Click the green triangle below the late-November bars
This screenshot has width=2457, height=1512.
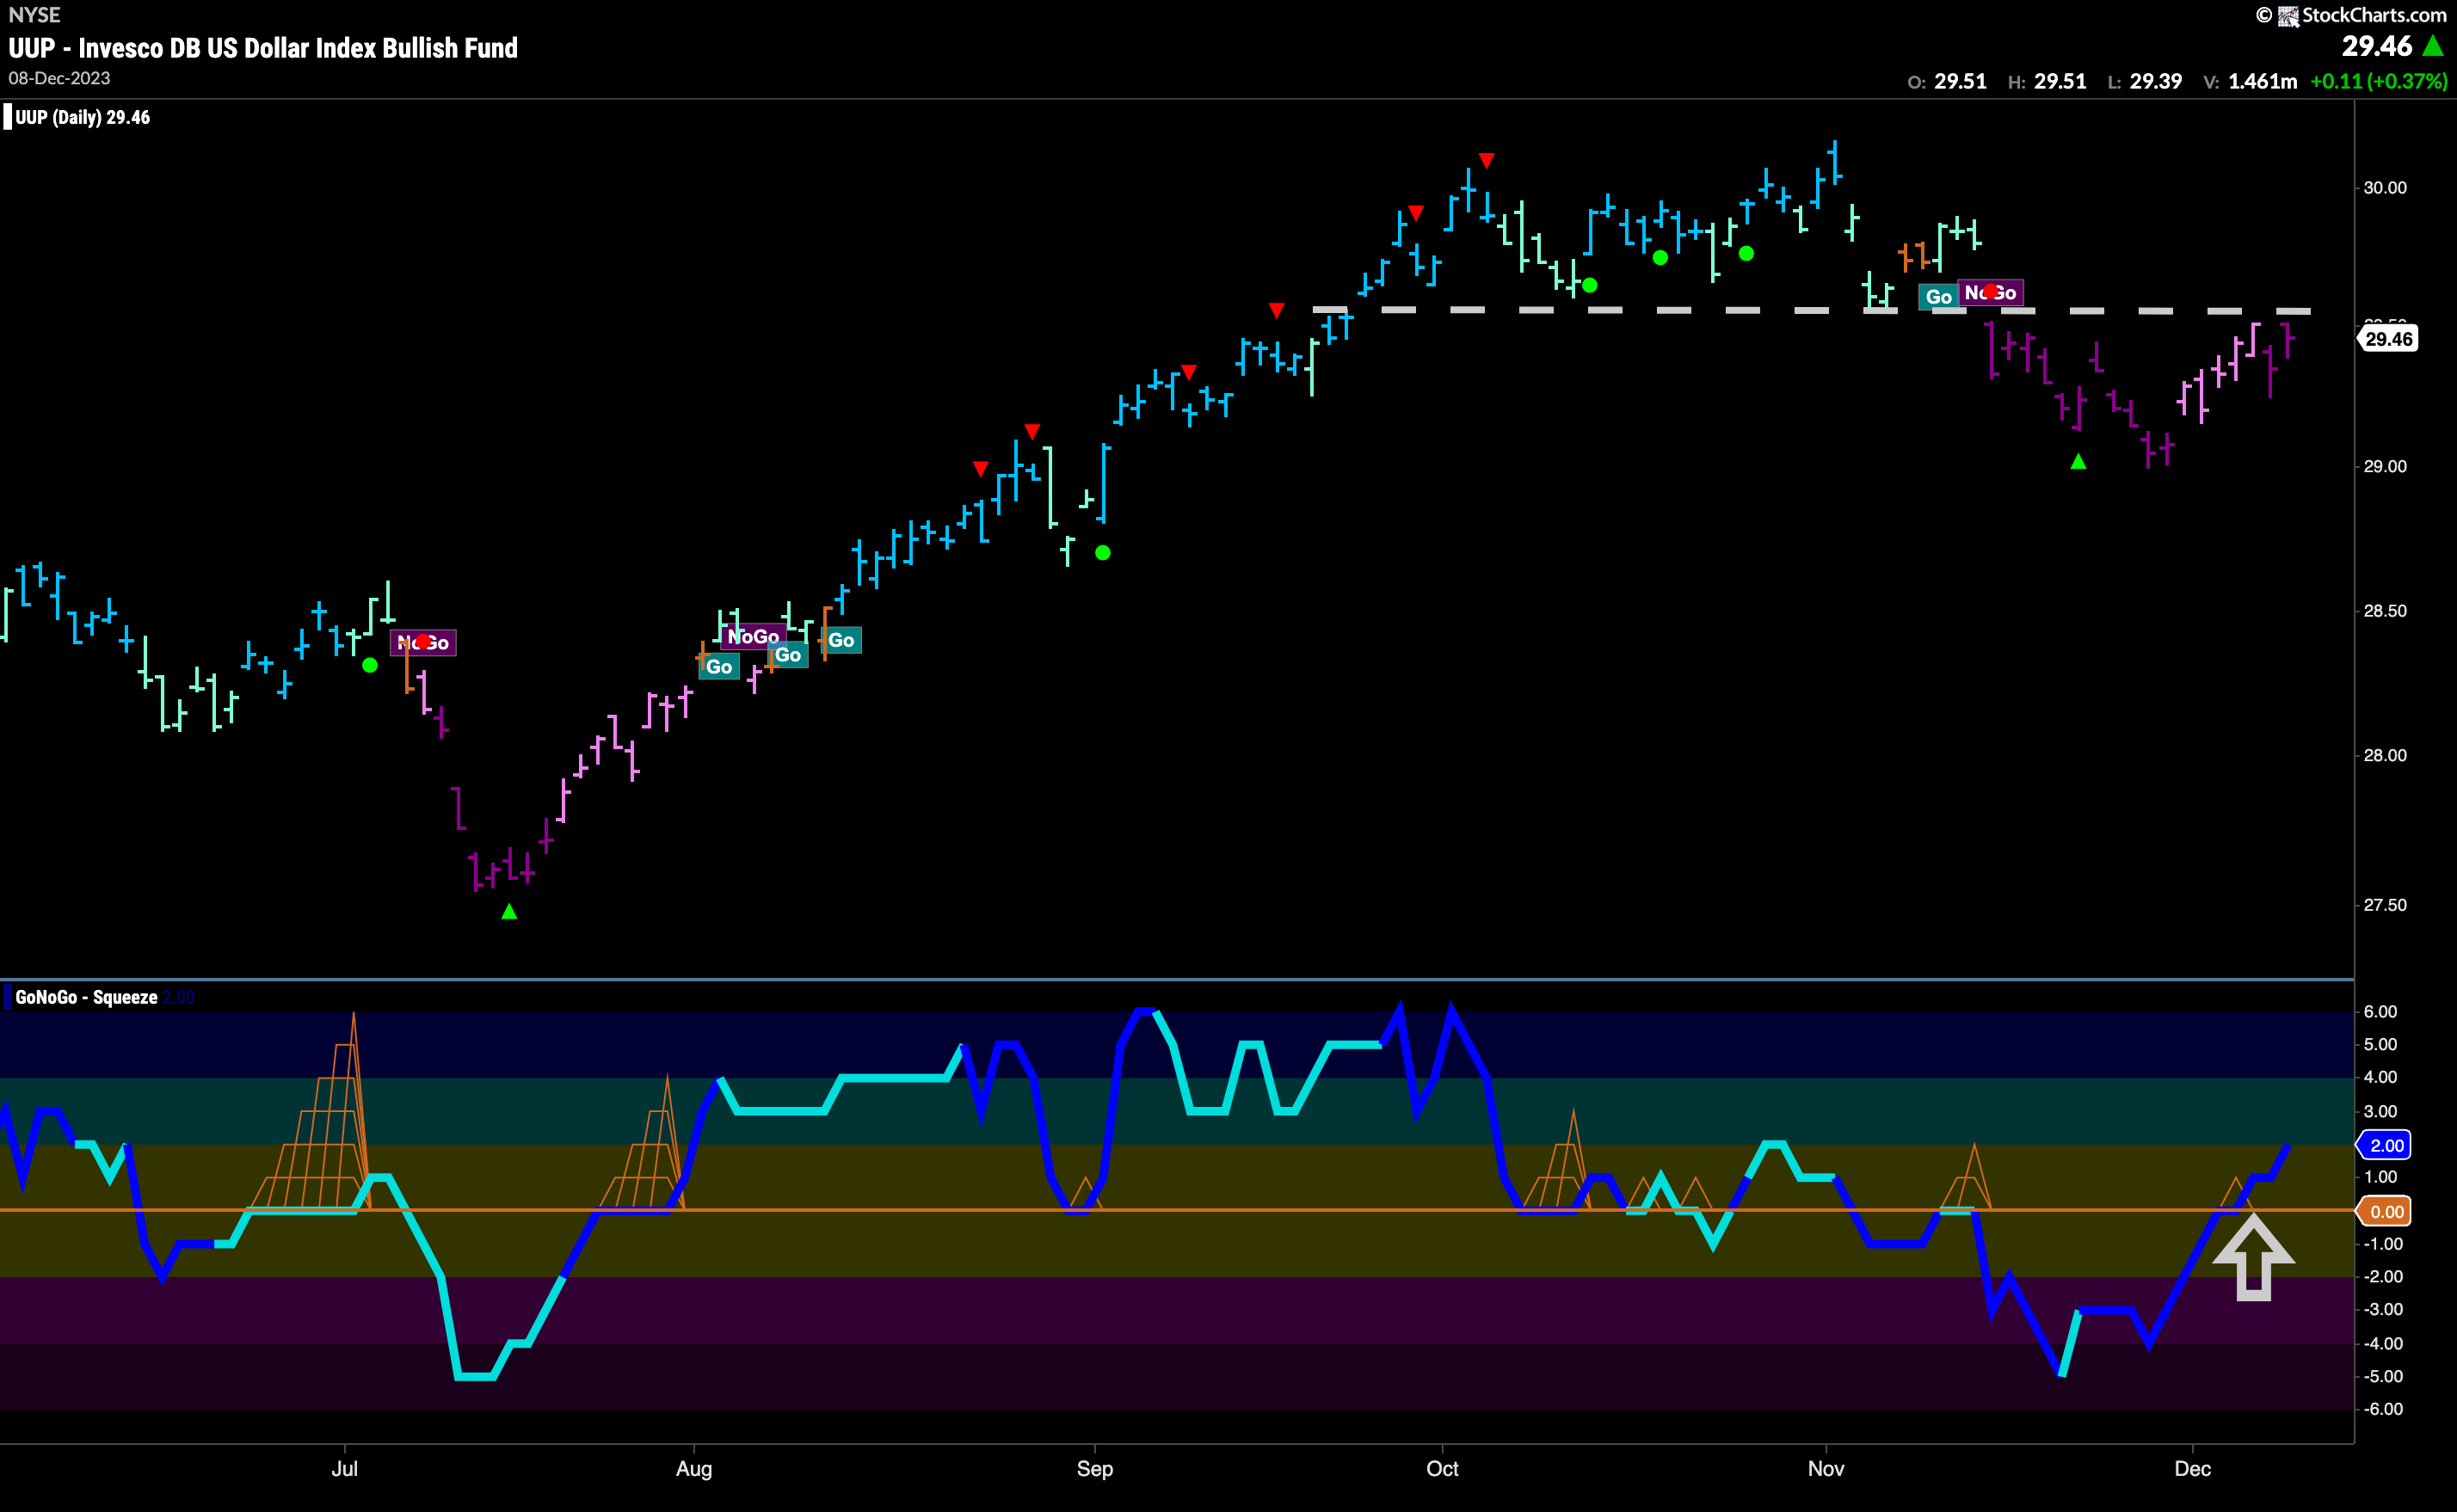tap(2078, 461)
